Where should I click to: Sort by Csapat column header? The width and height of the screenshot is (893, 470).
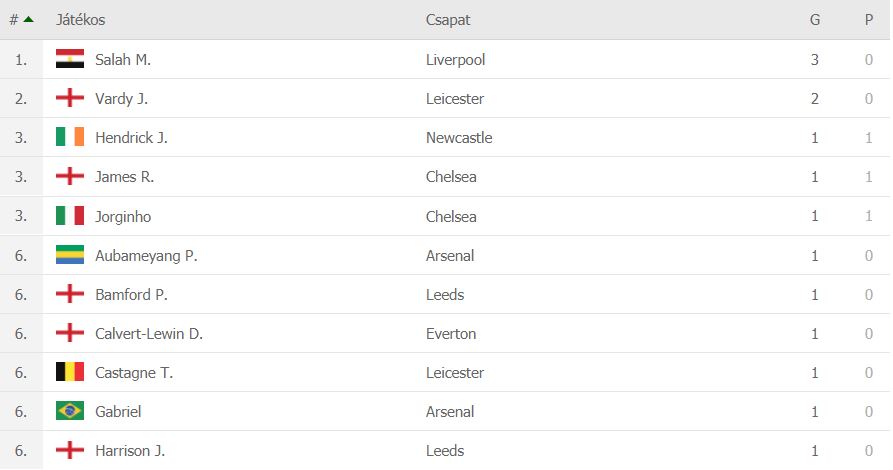(x=448, y=20)
